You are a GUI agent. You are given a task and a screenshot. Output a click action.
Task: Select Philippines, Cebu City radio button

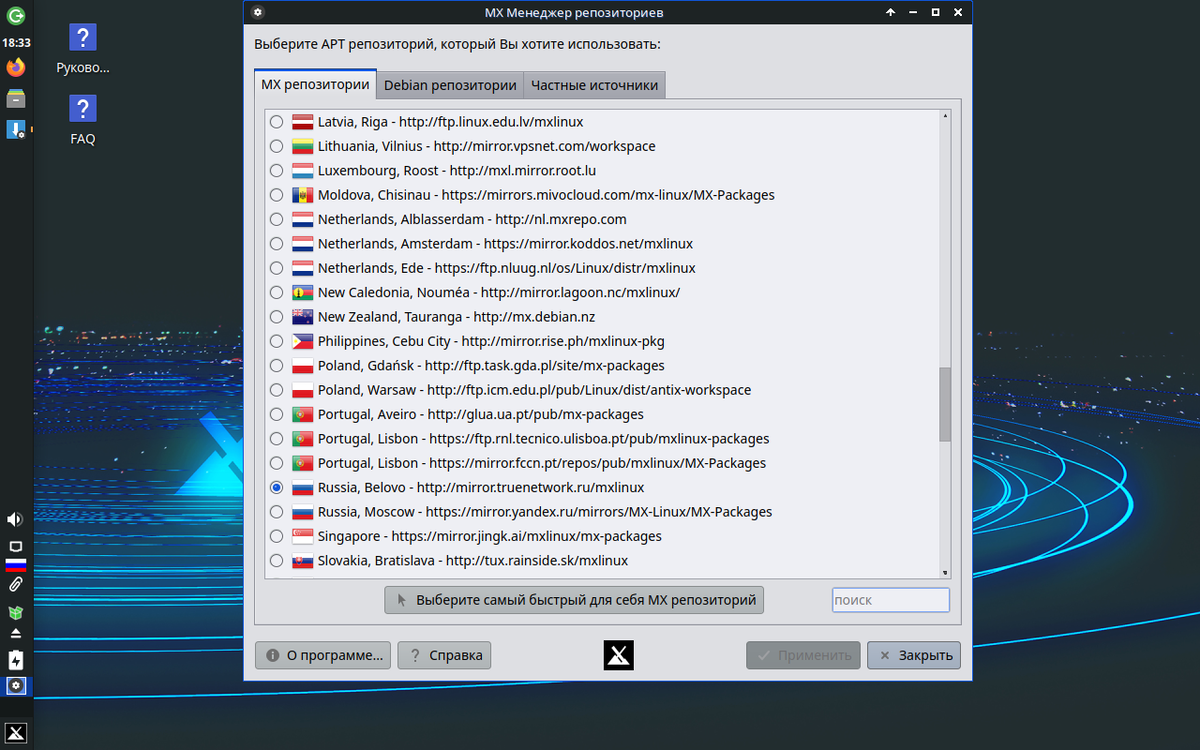tap(277, 341)
